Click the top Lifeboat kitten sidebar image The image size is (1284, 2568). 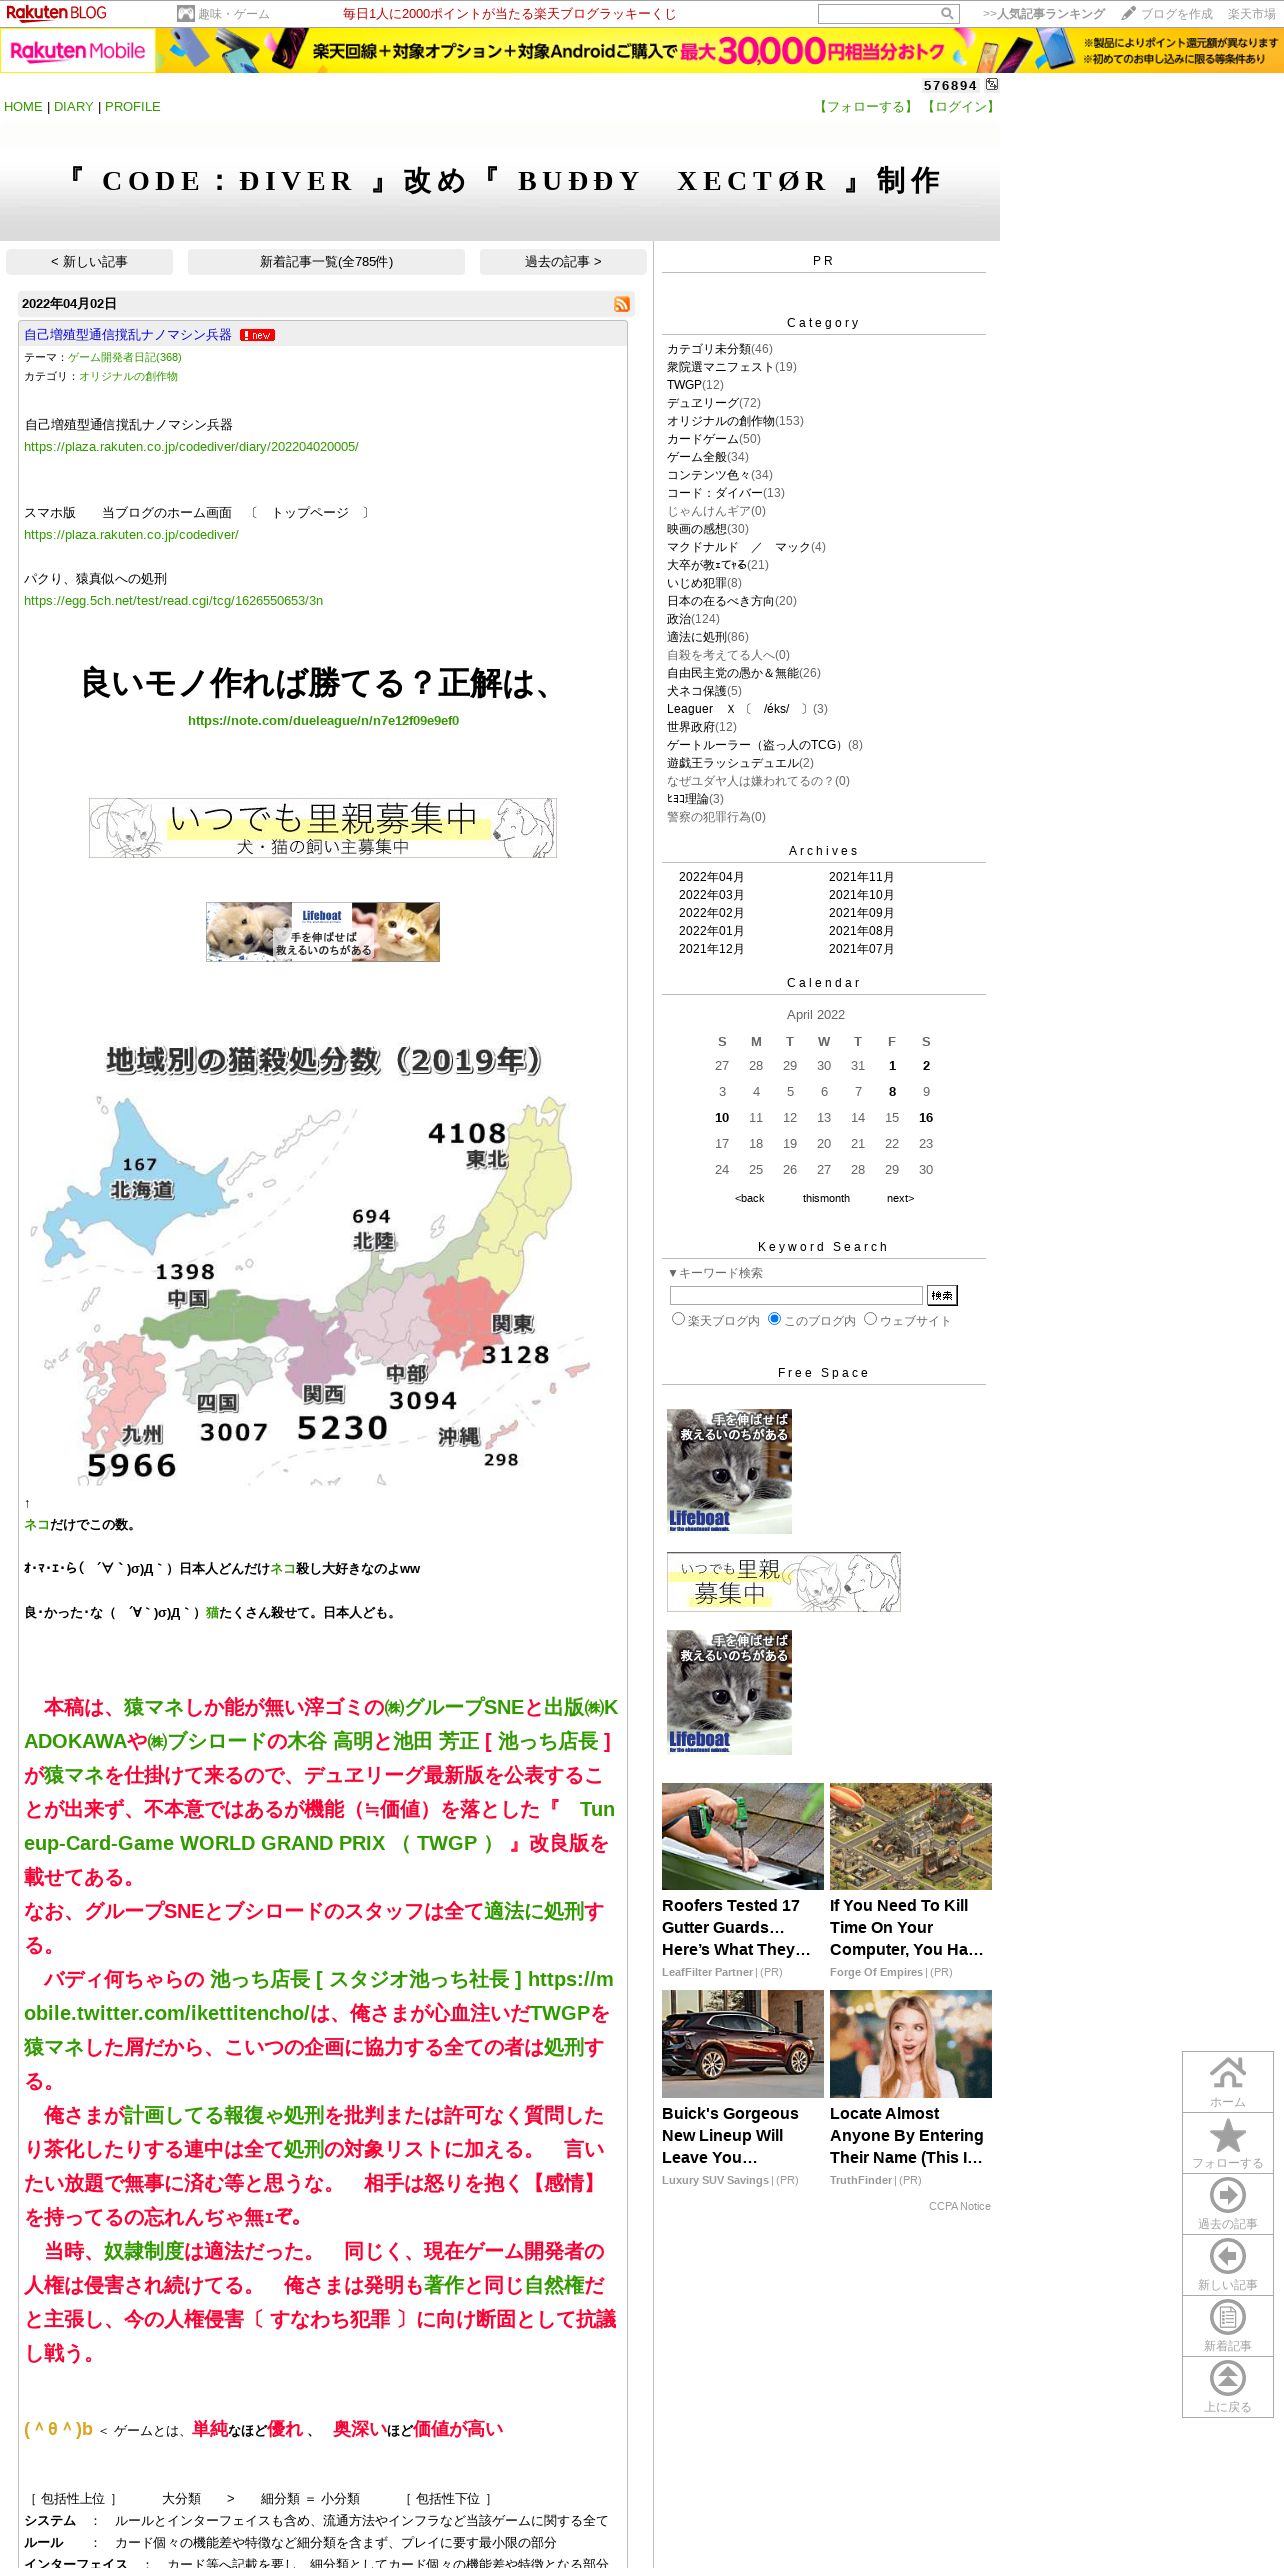(729, 1471)
